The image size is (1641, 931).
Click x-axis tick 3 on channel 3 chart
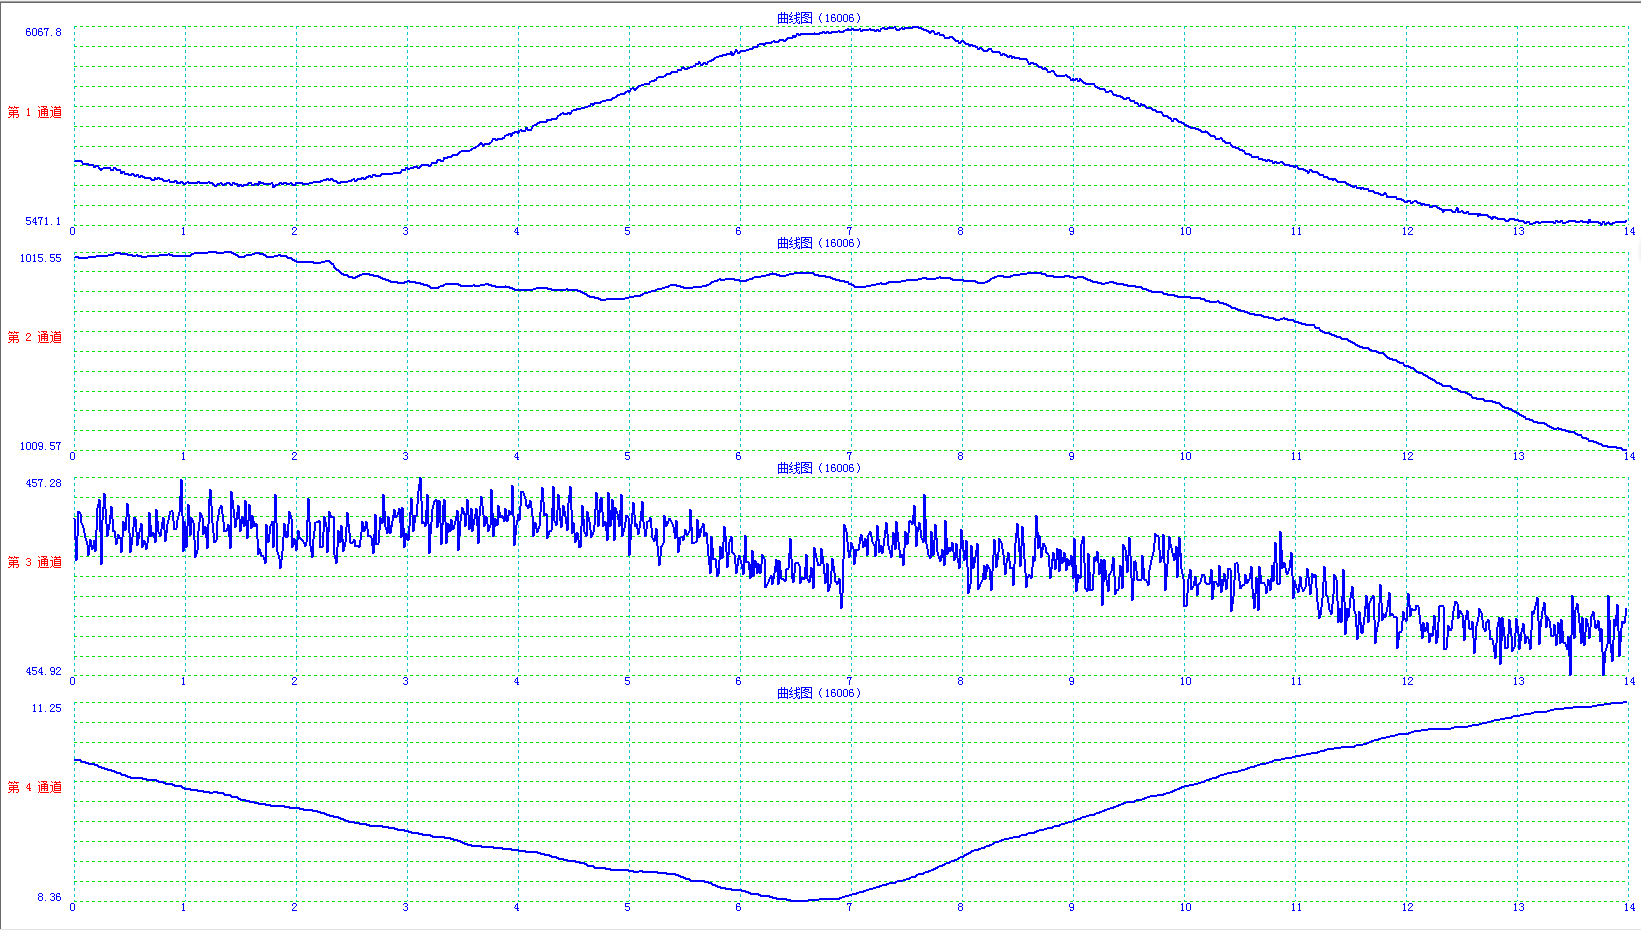click(x=406, y=681)
